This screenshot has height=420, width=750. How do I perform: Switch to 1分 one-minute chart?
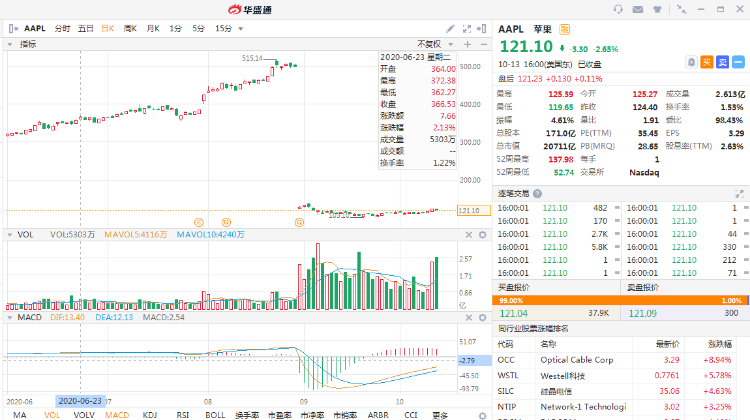(x=176, y=29)
